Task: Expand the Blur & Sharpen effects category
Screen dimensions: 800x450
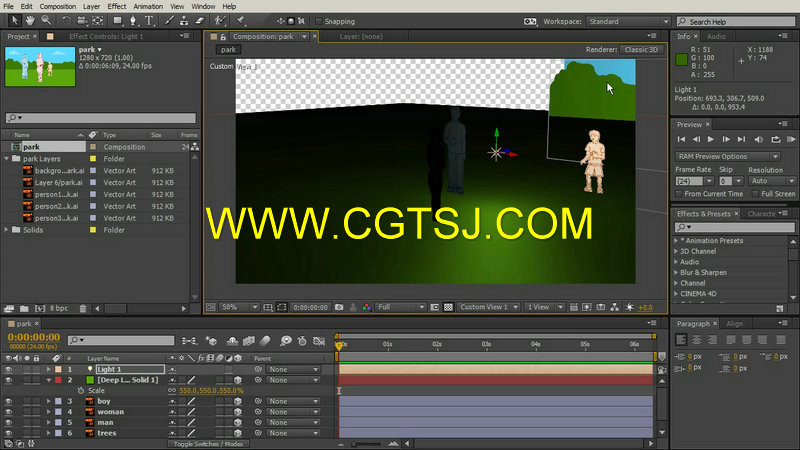Action: (677, 272)
